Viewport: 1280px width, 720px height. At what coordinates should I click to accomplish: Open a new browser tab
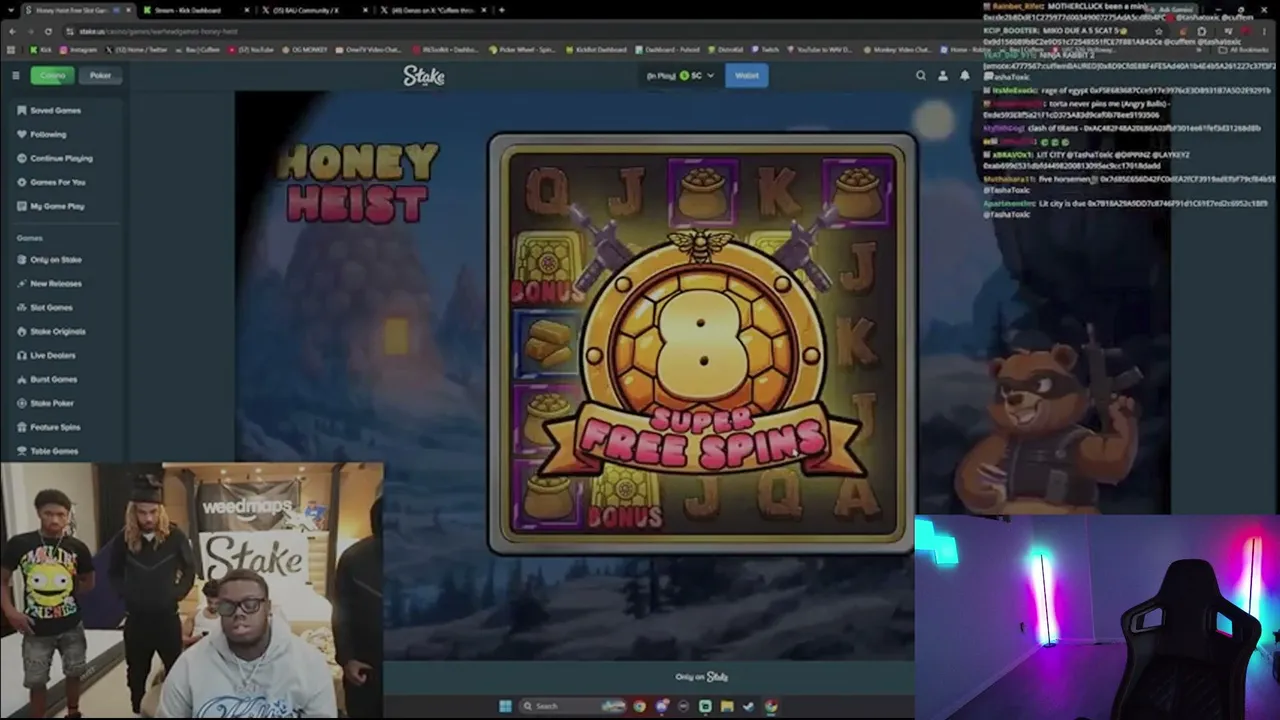(501, 10)
